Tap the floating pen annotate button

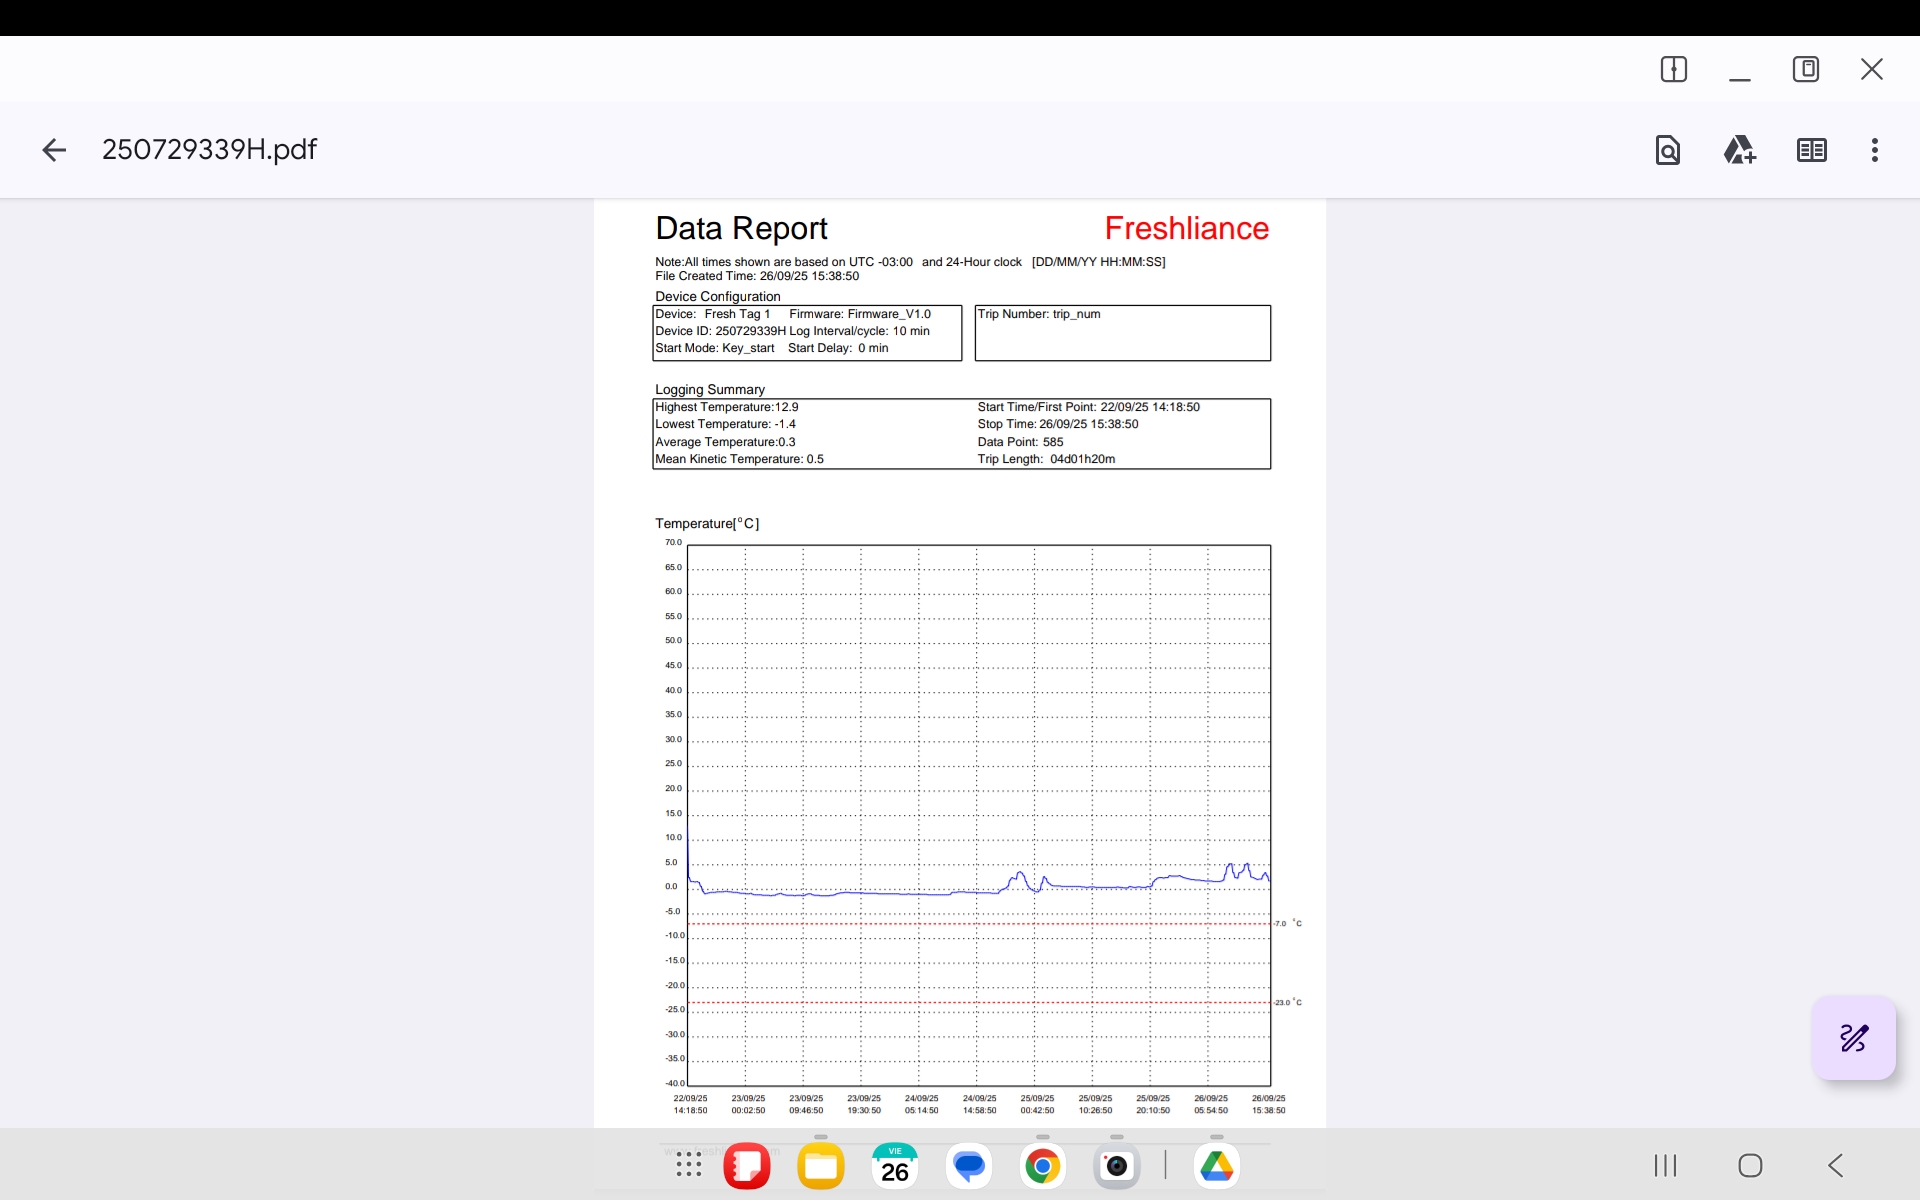1853,1038
